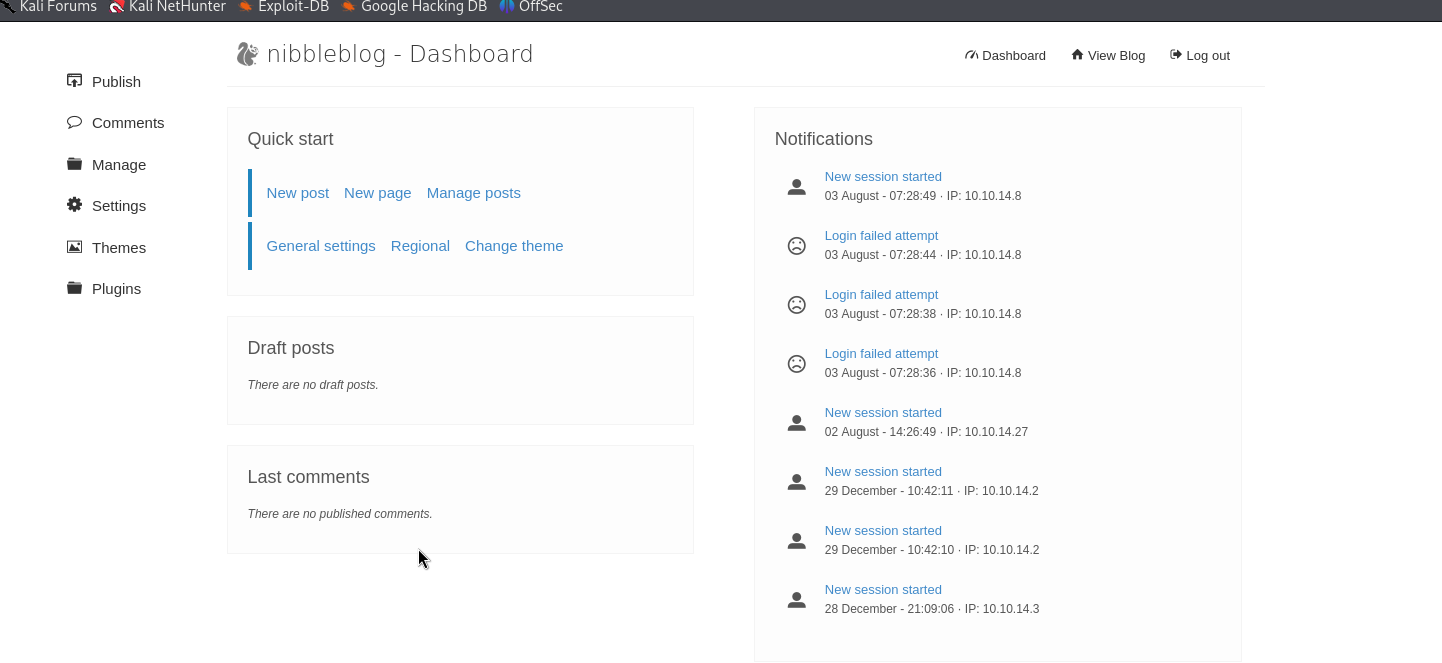Screen dimensions: 1442x663
Task: Open Regional settings link
Action: pyautogui.click(x=420, y=246)
